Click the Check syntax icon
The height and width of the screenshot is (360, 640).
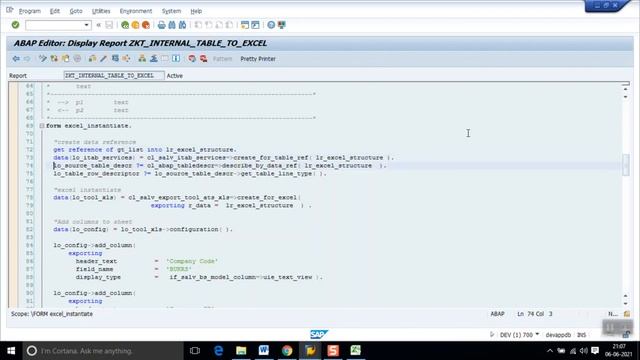coord(92,59)
